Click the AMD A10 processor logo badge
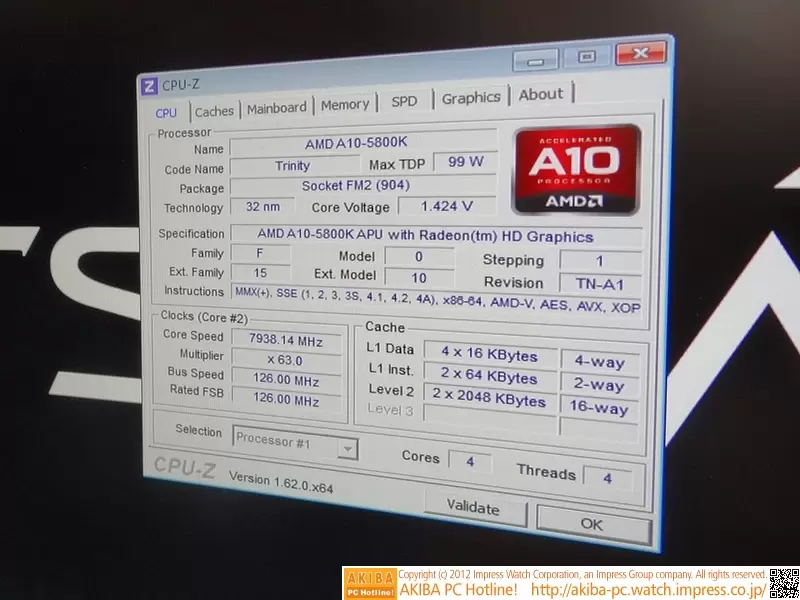This screenshot has height=600, width=800. [x=576, y=171]
